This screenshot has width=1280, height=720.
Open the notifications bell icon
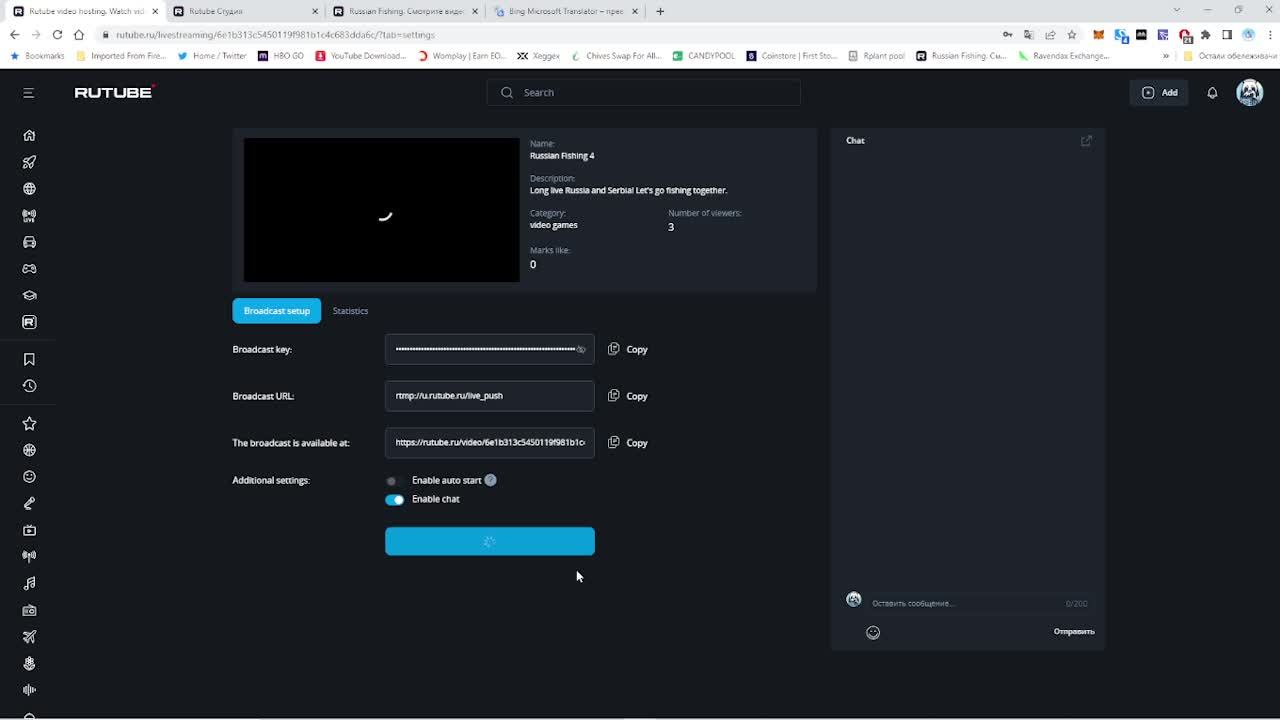[x=1212, y=93]
